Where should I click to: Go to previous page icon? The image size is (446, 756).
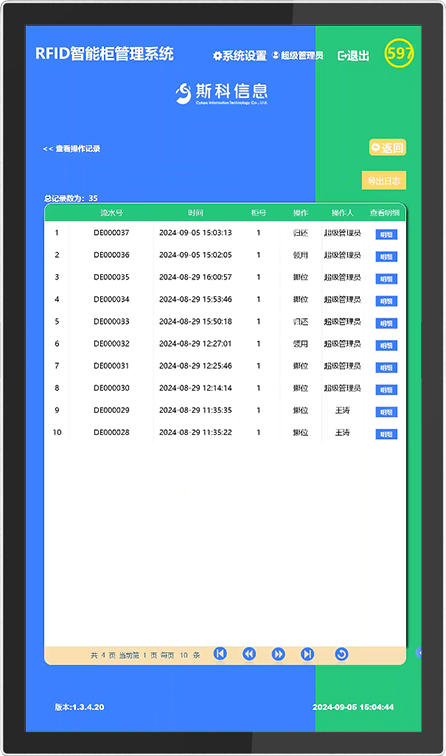[x=249, y=654]
